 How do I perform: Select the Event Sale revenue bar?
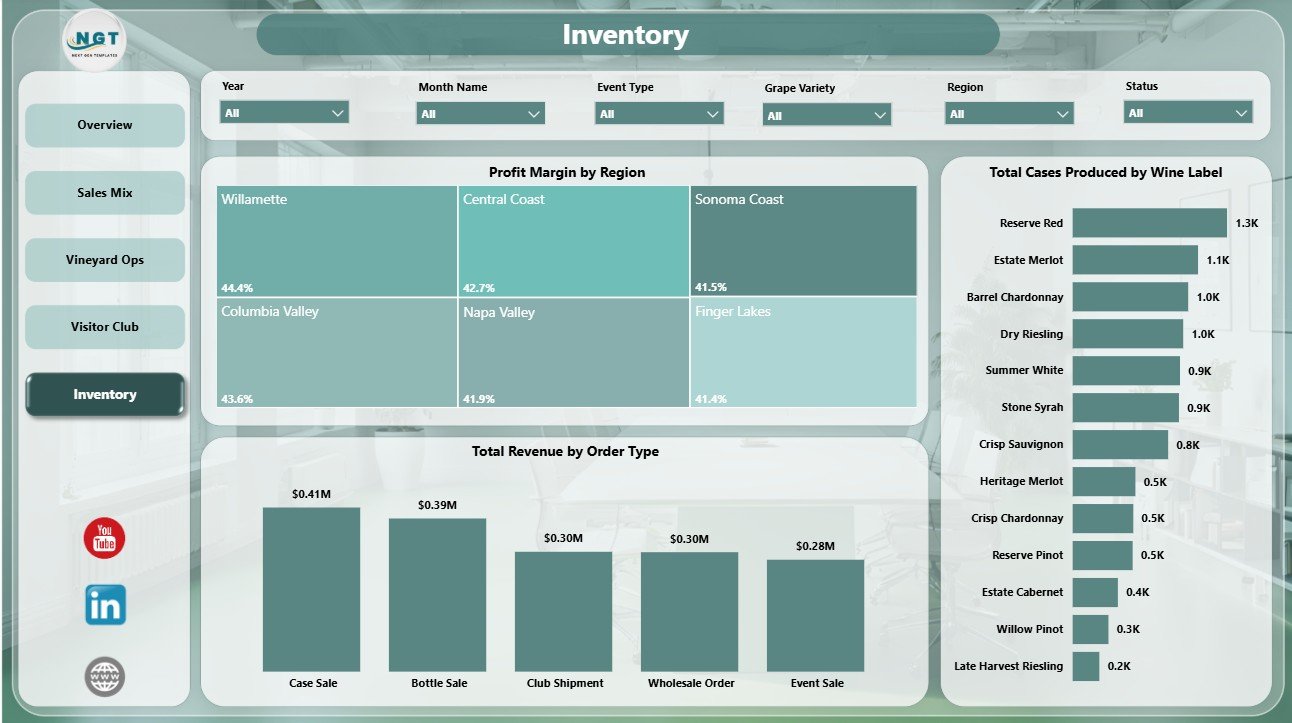815,615
